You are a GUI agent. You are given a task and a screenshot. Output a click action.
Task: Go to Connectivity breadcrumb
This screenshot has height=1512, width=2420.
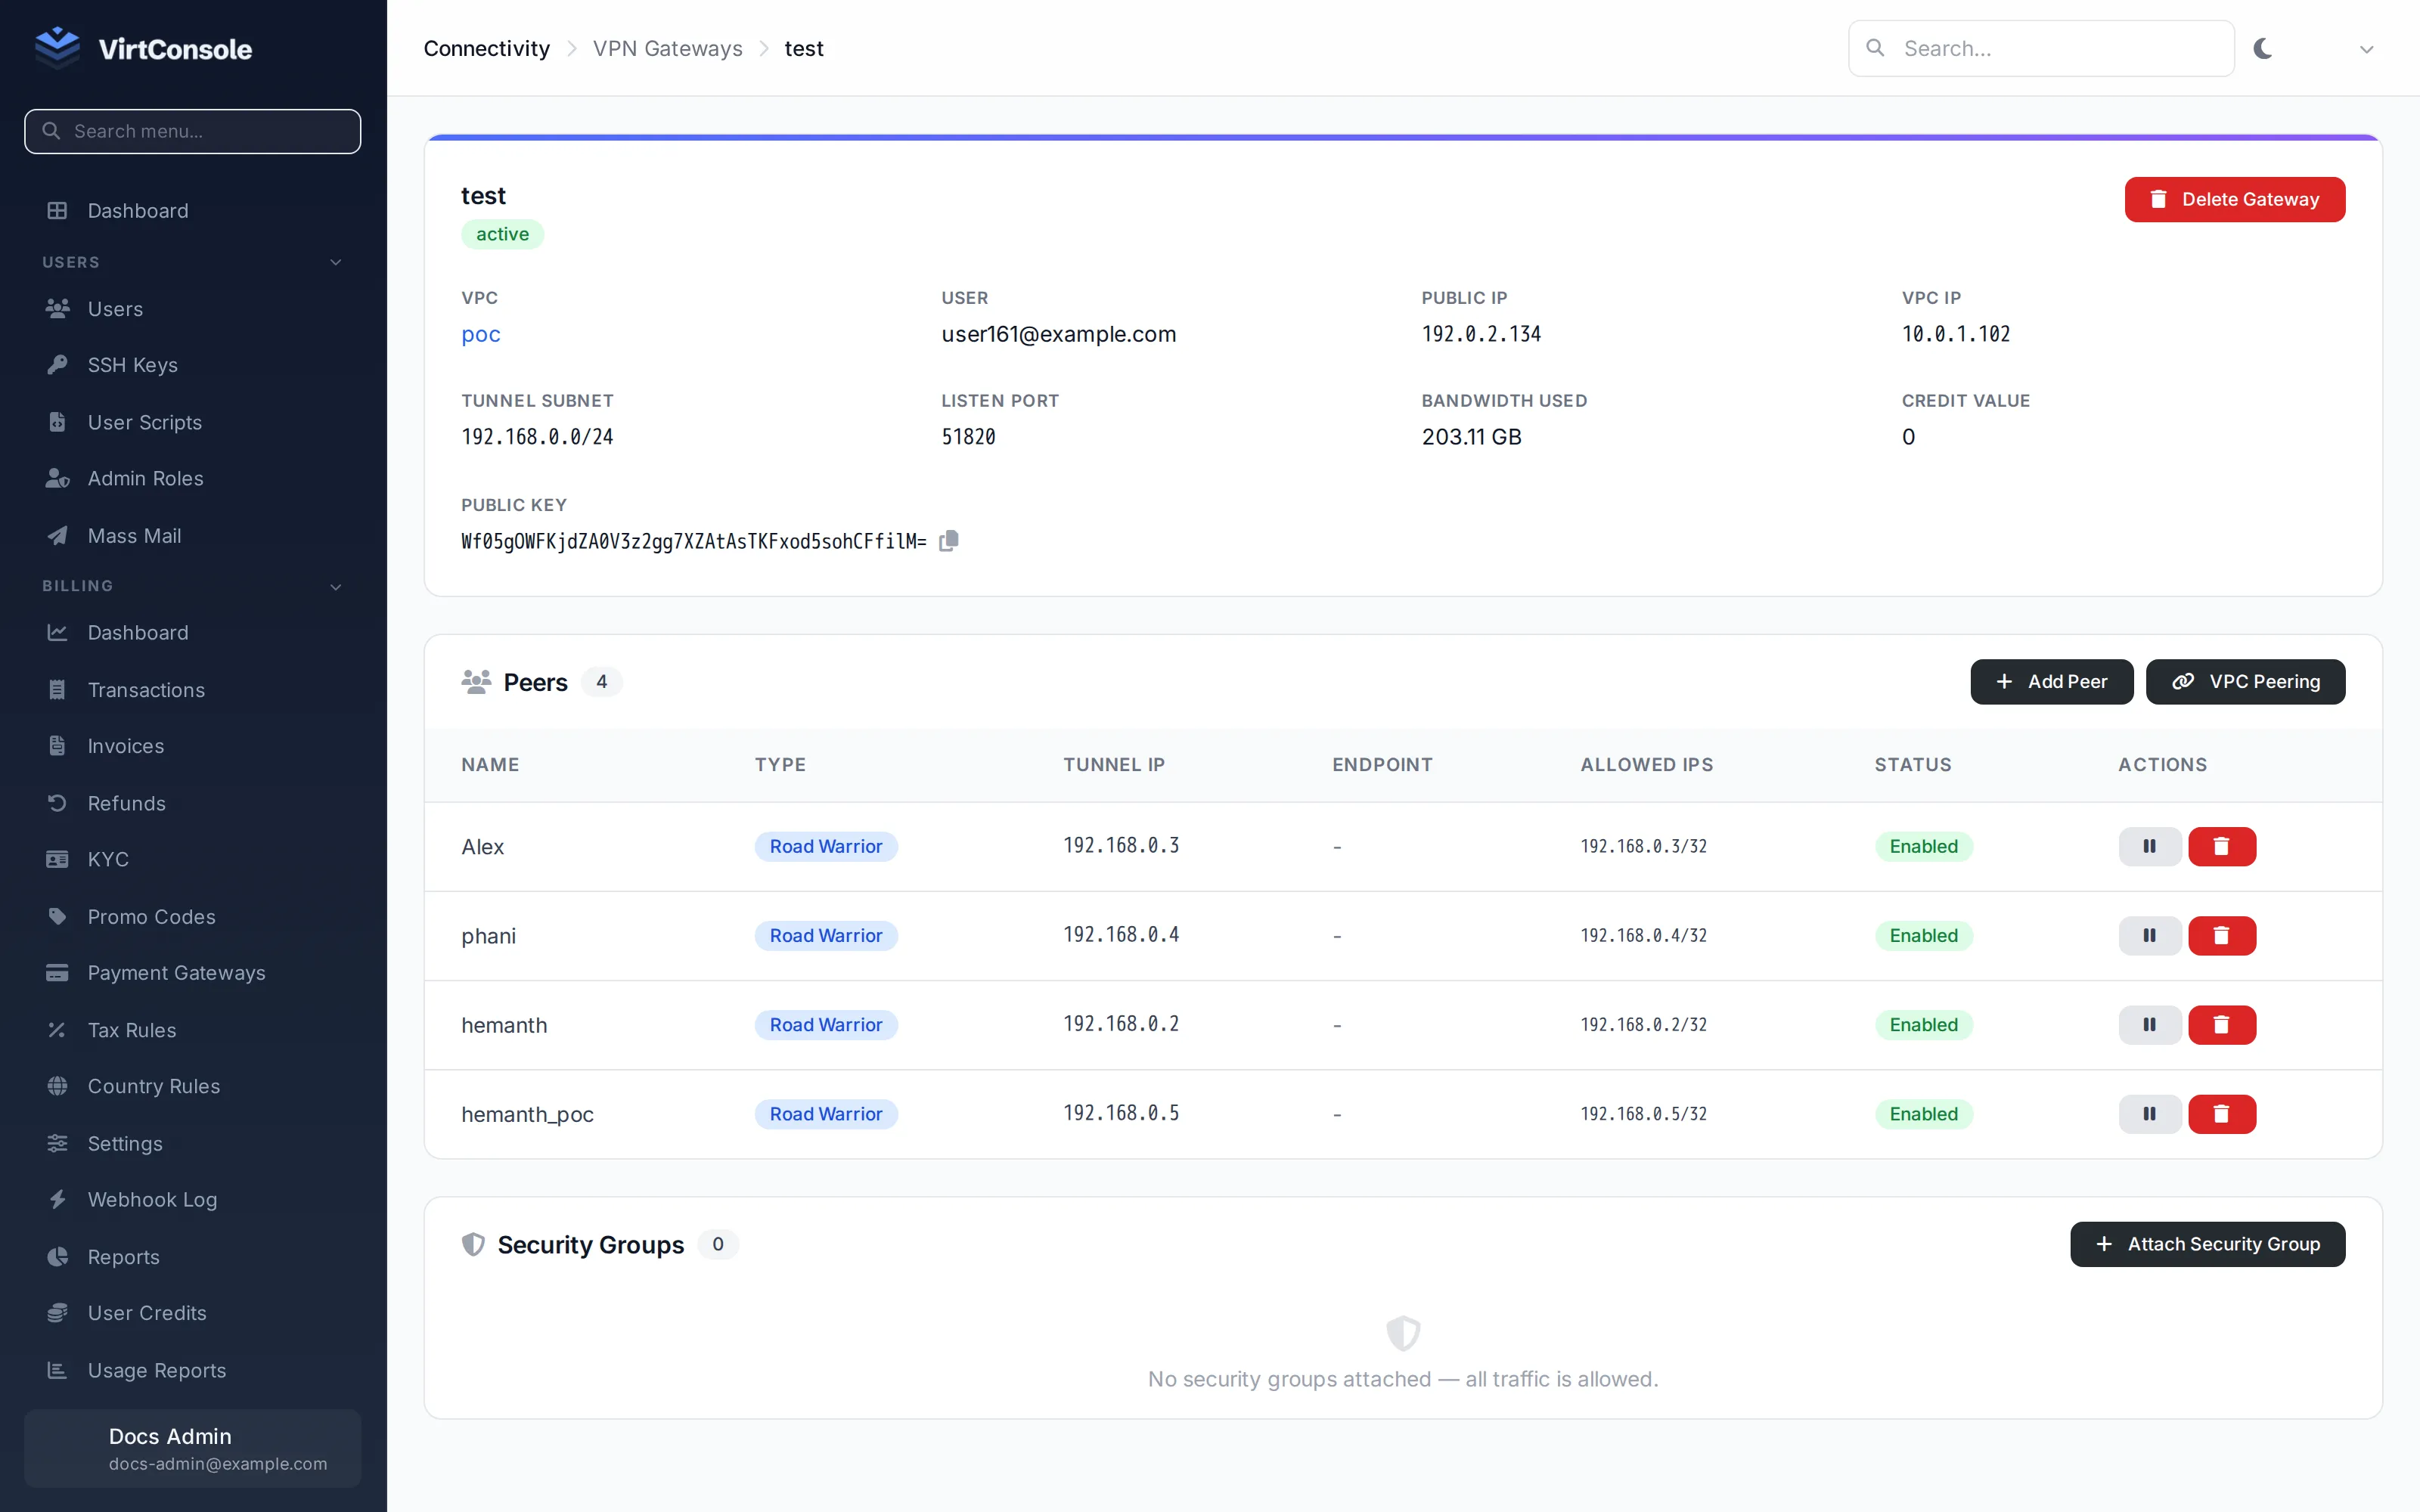point(486,48)
